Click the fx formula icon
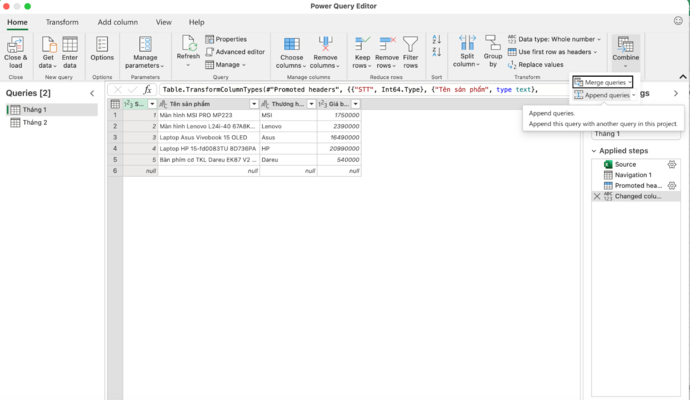Screen dimensions: 690x400 point(148,90)
